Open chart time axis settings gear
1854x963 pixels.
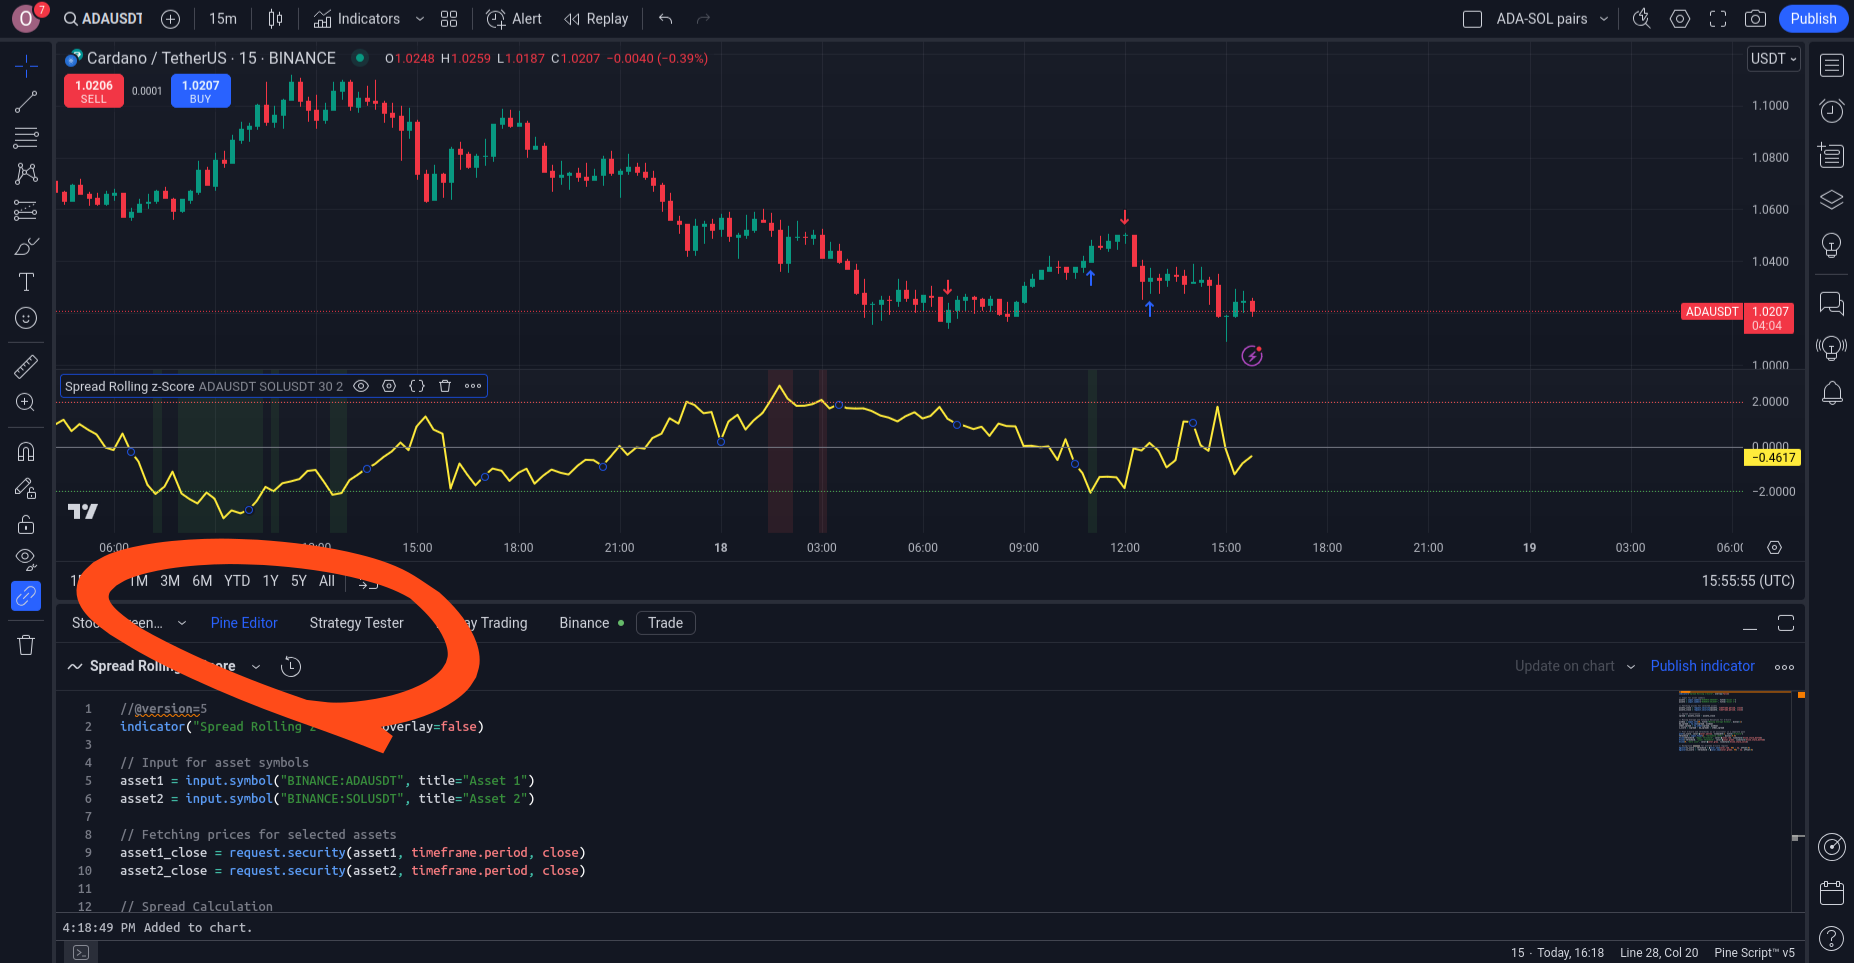click(1774, 548)
